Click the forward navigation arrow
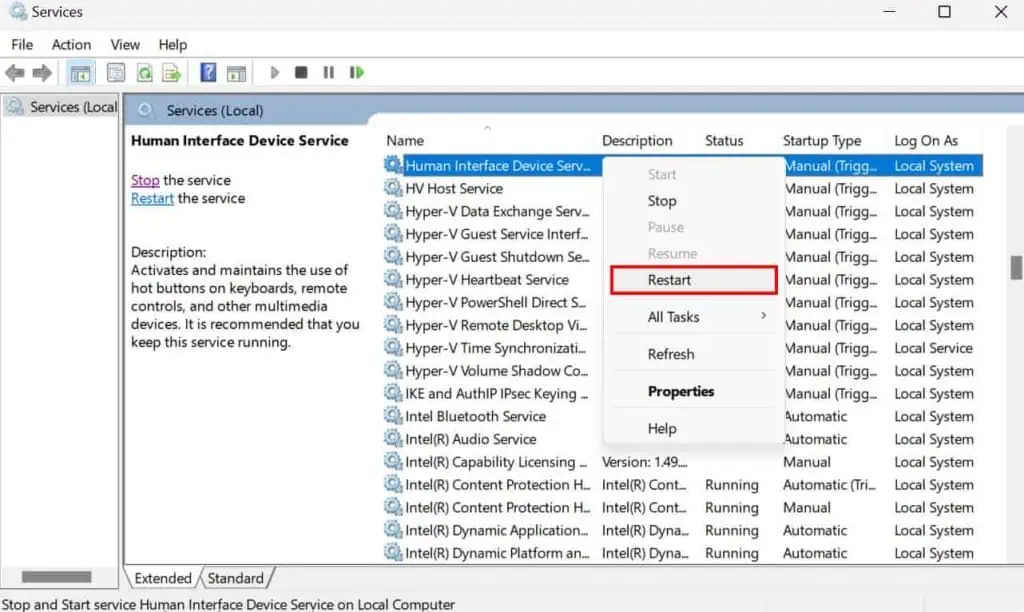Viewport: 1024px width, 612px height. click(x=40, y=71)
